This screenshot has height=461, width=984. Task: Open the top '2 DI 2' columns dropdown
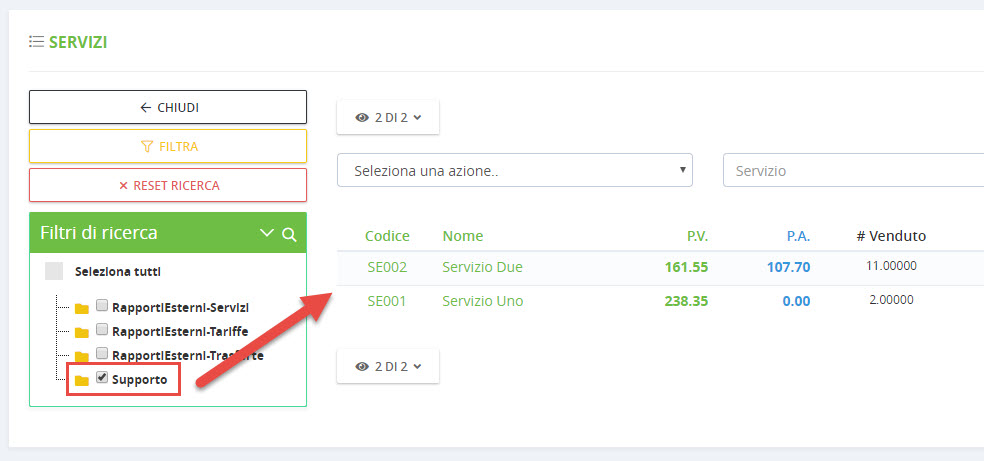point(388,117)
